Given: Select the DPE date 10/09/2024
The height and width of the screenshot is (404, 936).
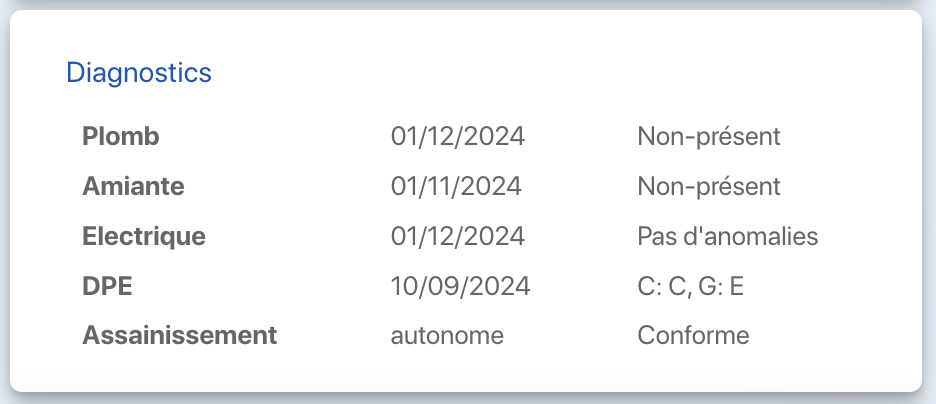Looking at the screenshot, I should pyautogui.click(x=460, y=287).
